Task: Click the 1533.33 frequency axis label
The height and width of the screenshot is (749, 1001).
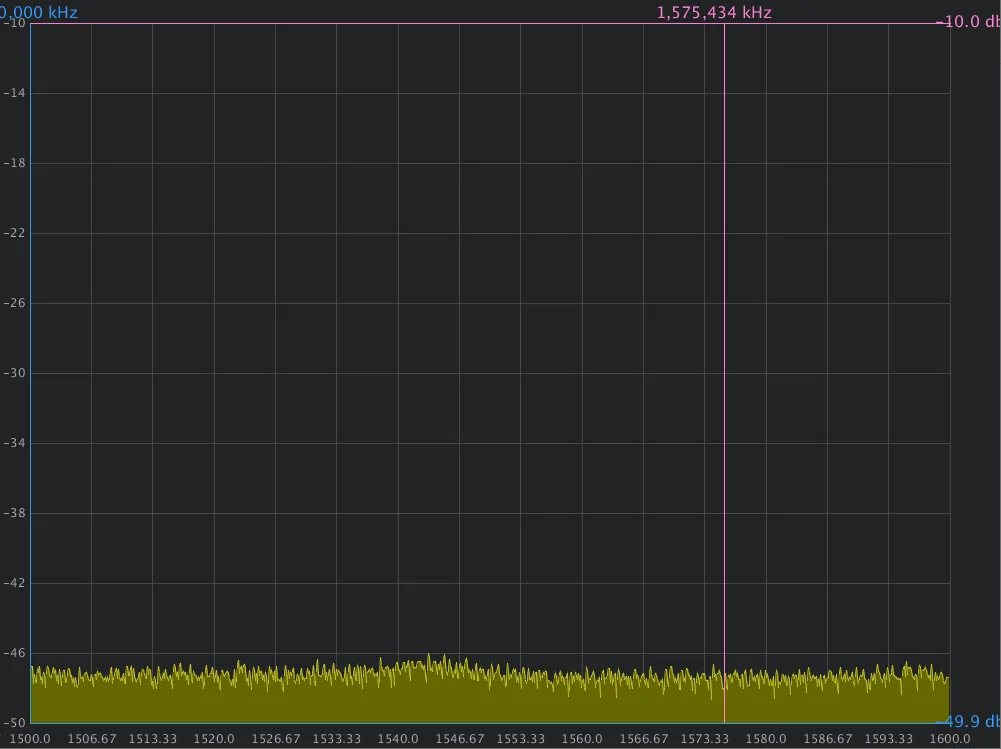Action: point(336,739)
